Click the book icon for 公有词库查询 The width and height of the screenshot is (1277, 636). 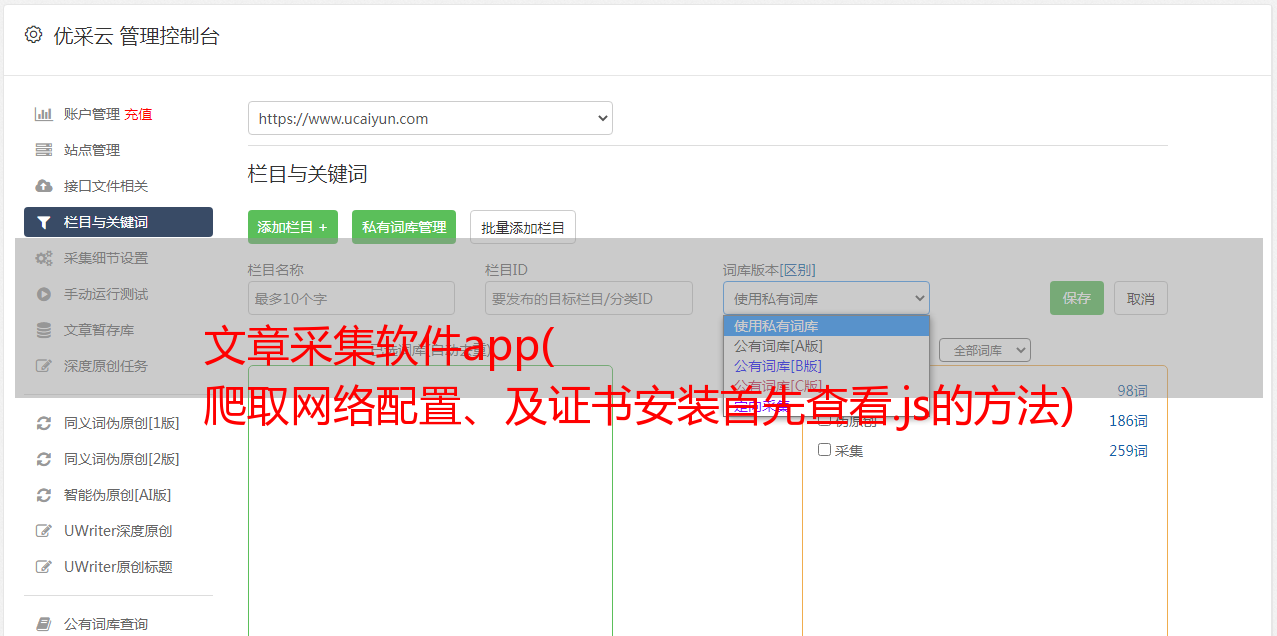(43, 624)
